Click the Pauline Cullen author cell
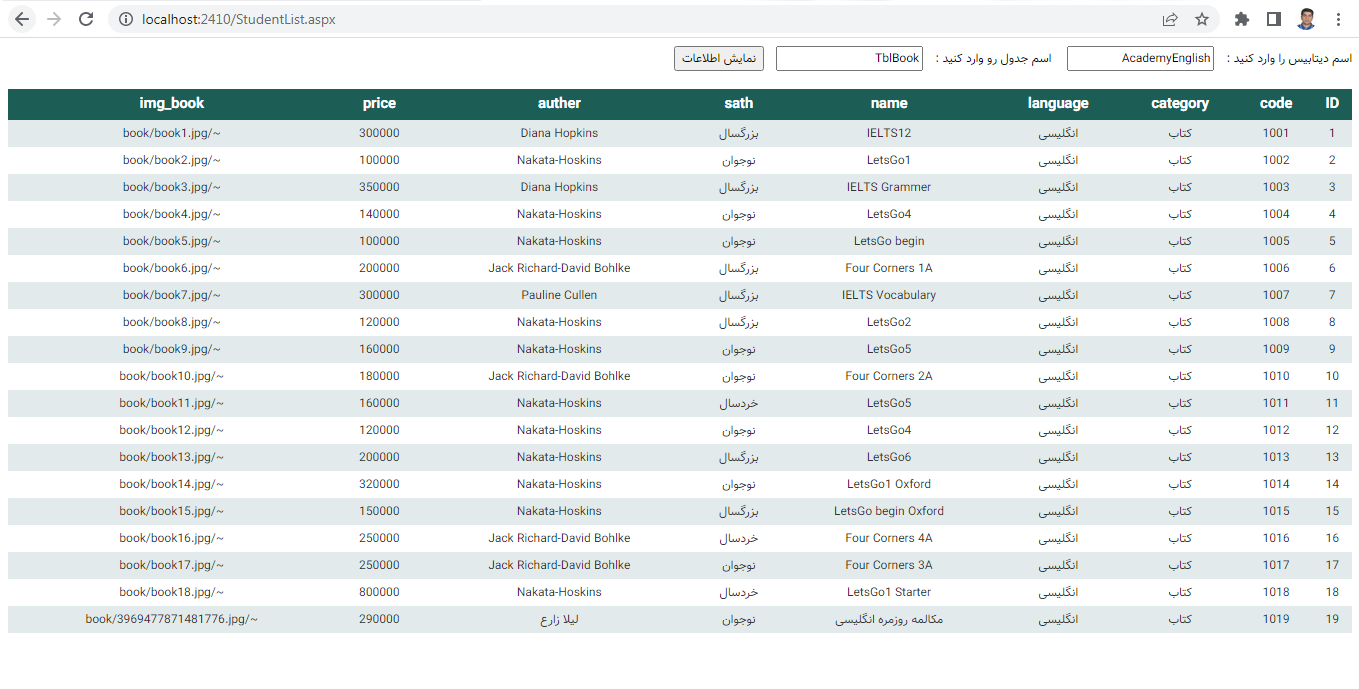Image resolution: width=1359 pixels, height=689 pixels. click(559, 295)
